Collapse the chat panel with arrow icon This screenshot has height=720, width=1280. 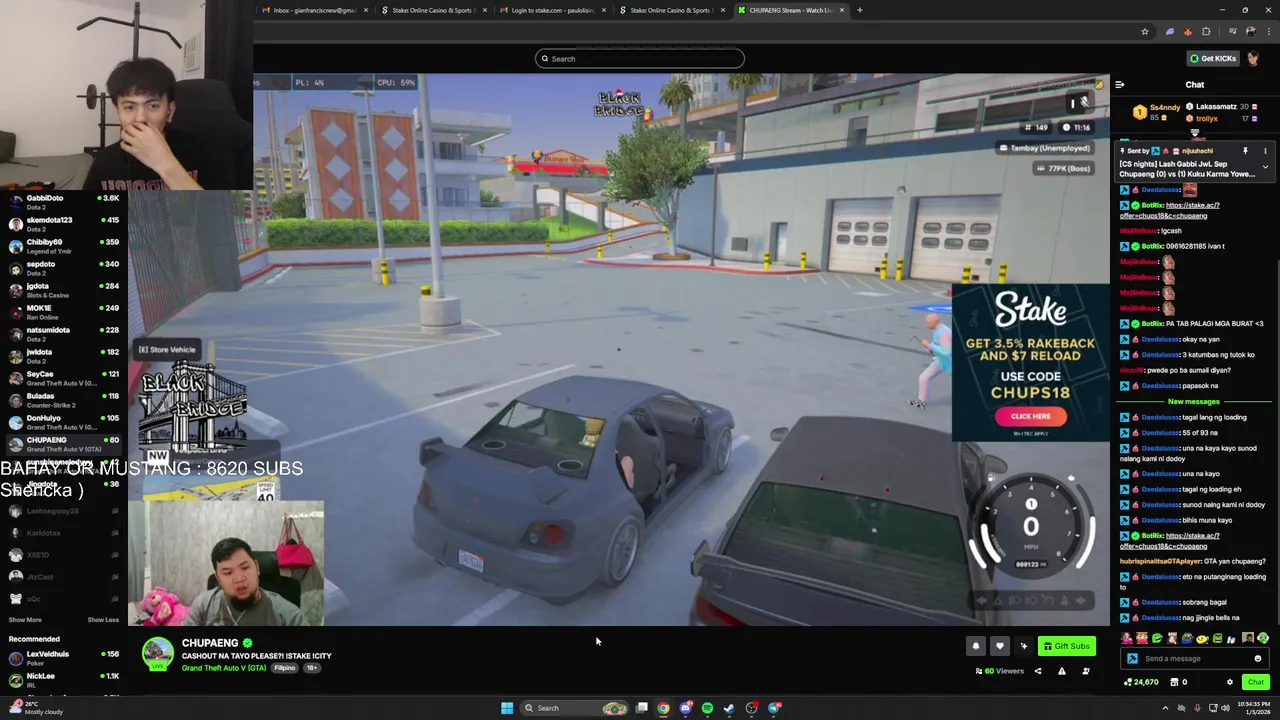[x=1120, y=85]
